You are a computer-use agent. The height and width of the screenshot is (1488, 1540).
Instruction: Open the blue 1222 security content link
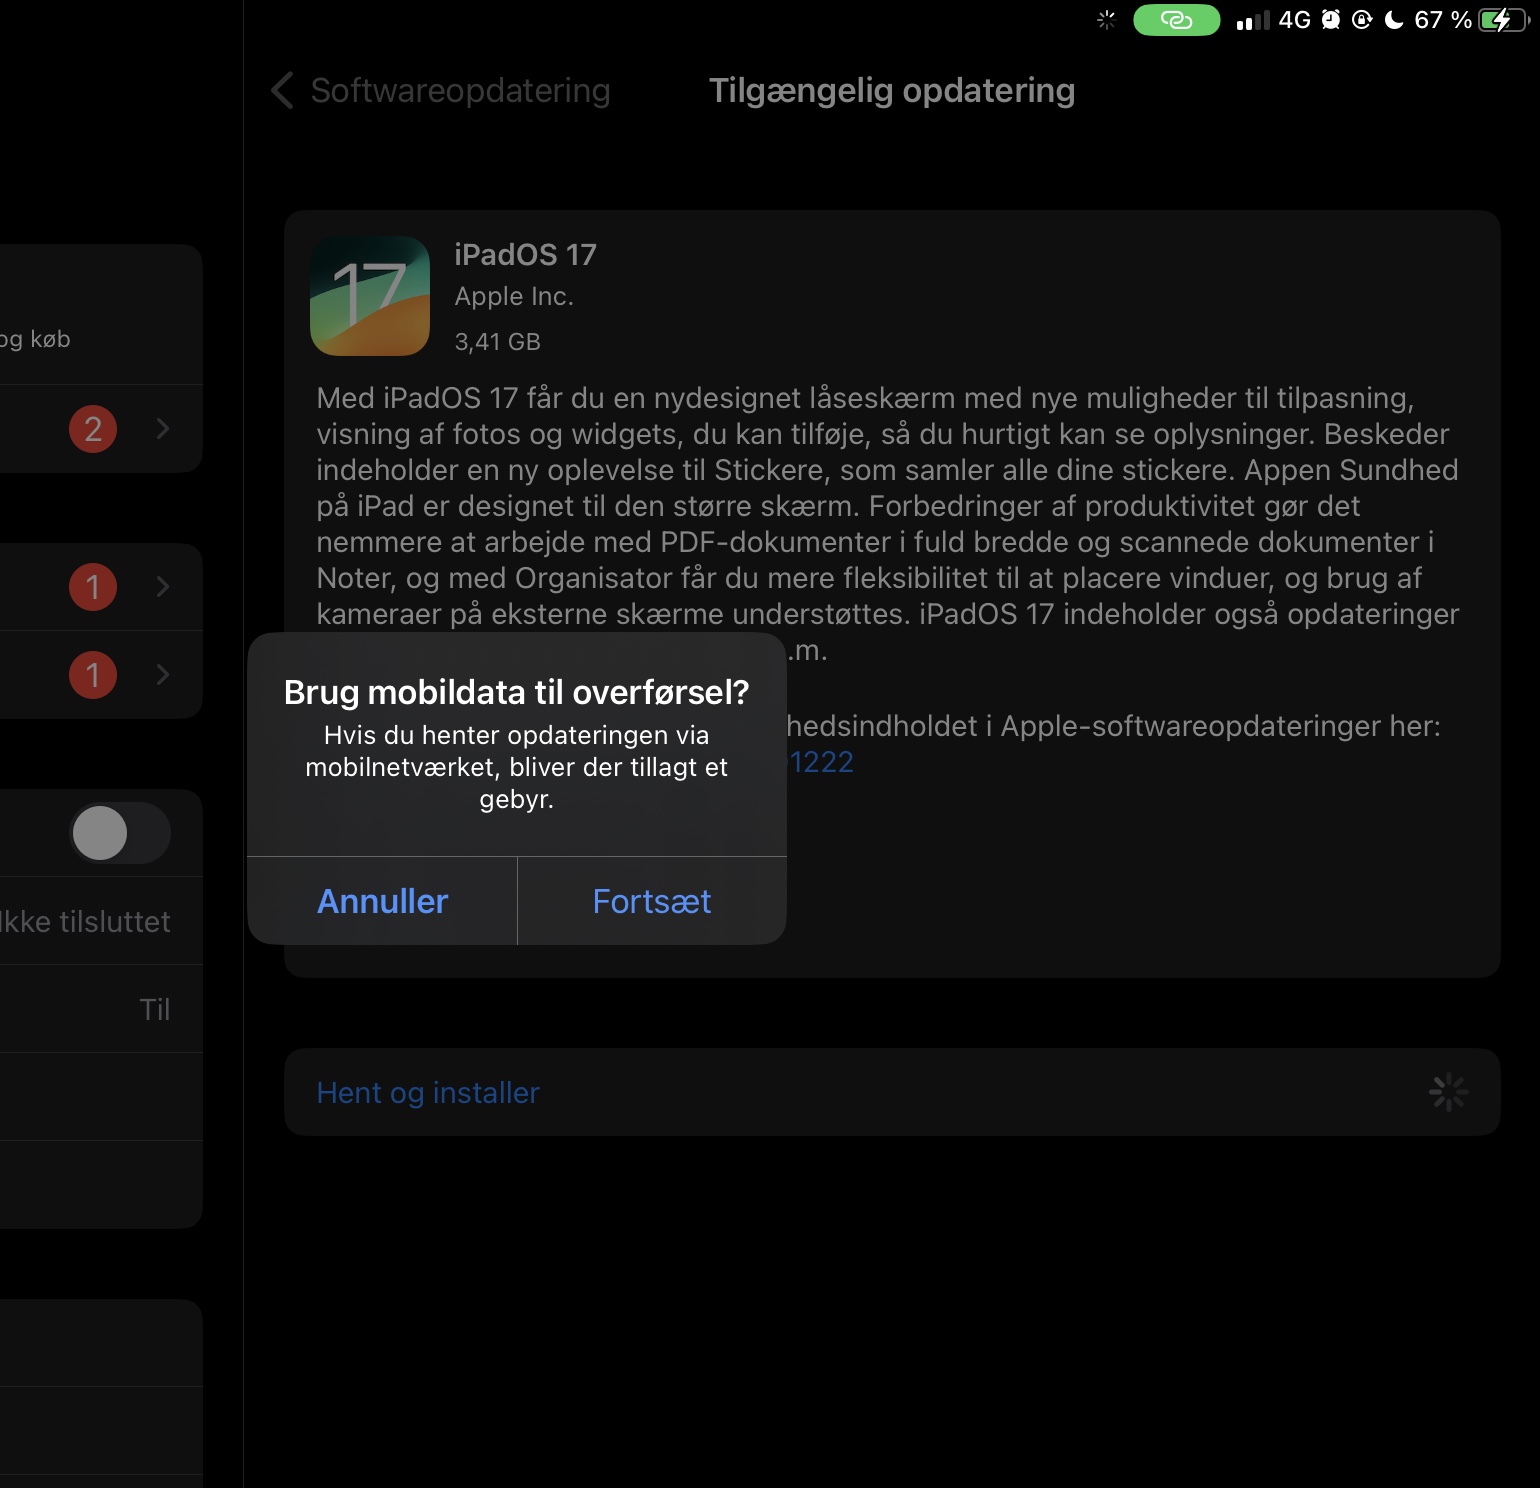click(821, 762)
